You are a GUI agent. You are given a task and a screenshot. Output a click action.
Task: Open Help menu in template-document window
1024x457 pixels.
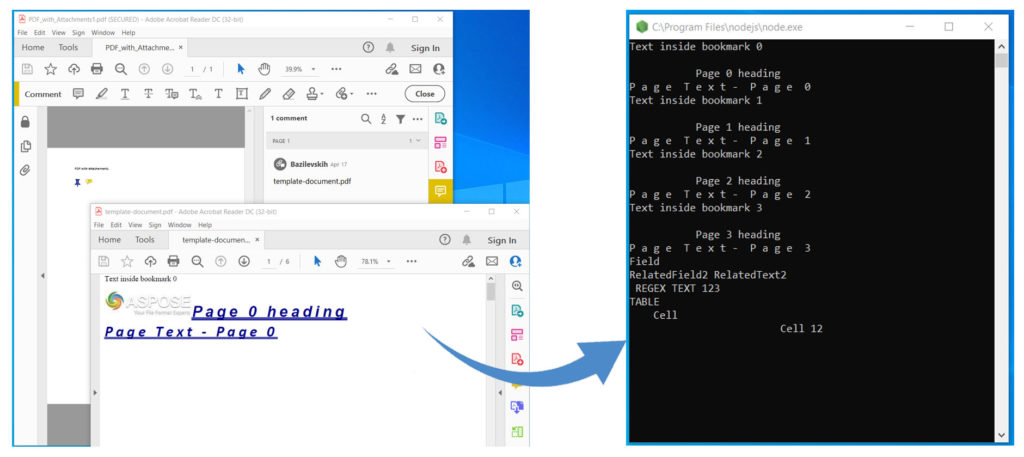pos(205,225)
